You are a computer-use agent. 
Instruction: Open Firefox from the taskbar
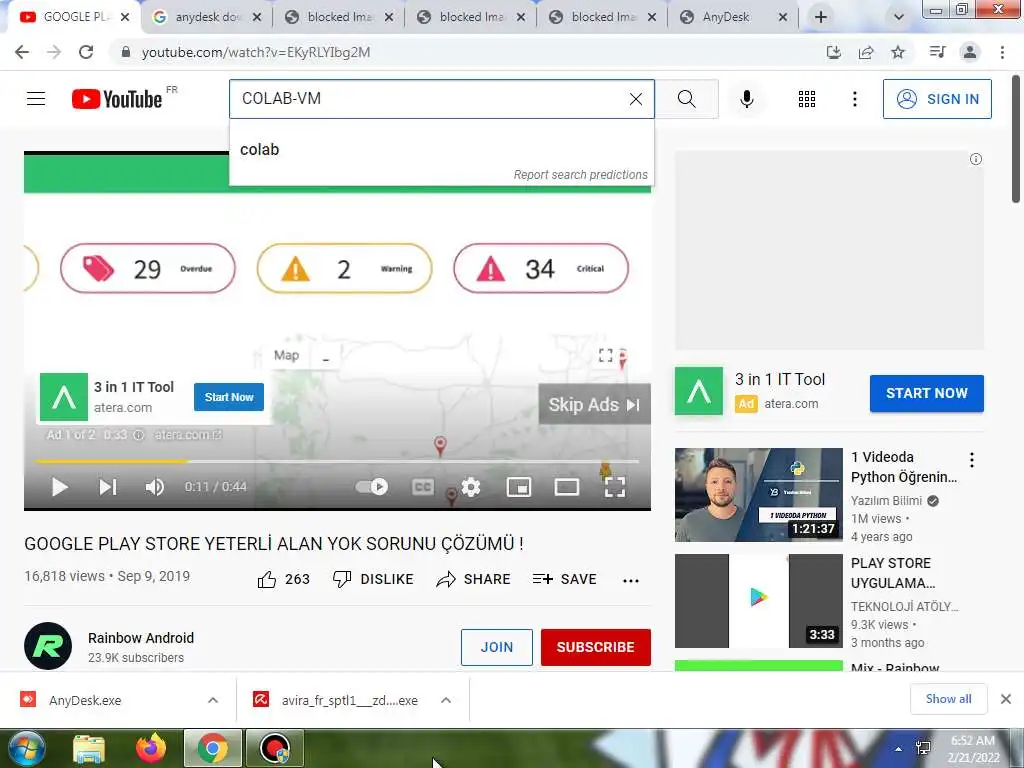point(150,748)
